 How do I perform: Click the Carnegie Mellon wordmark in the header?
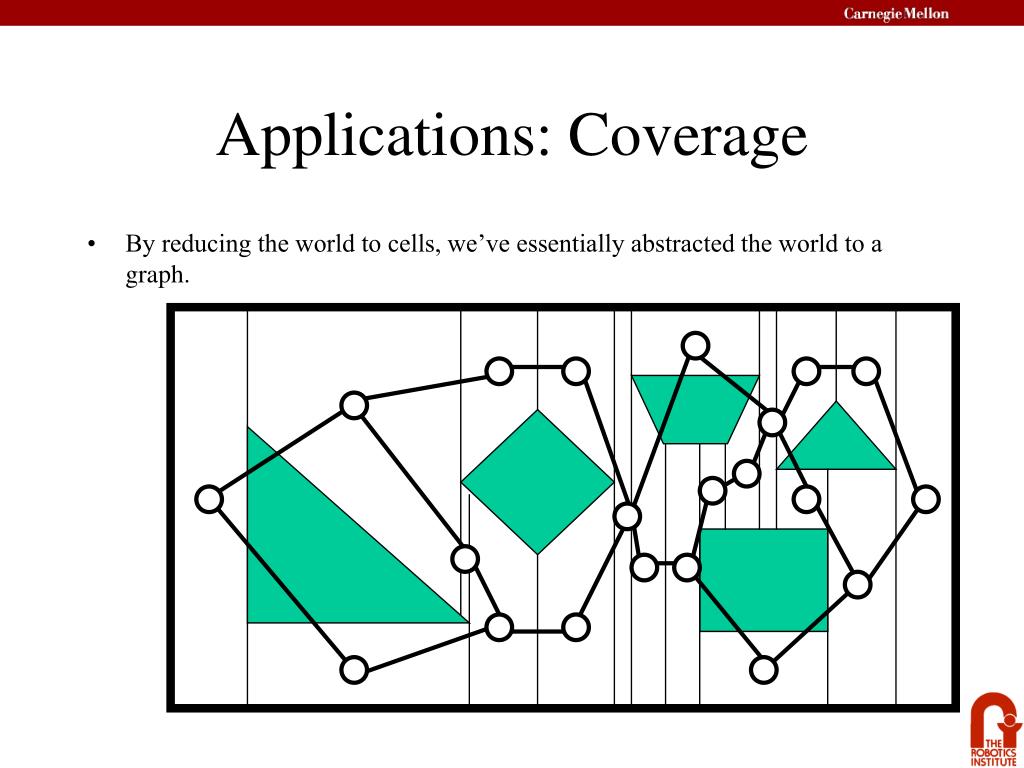896,13
